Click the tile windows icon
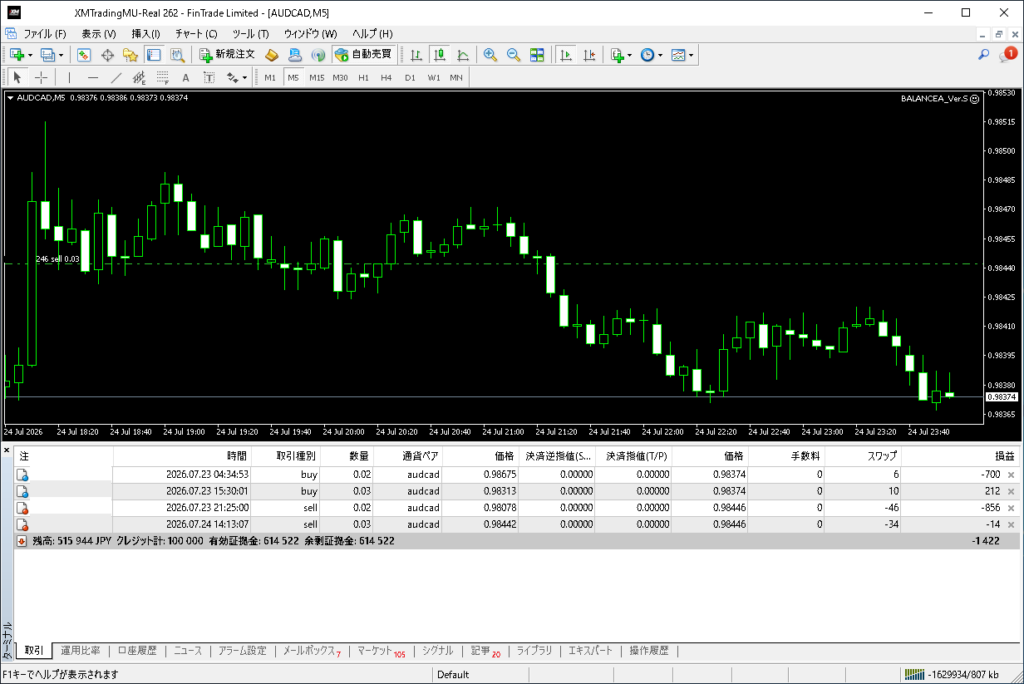The width and height of the screenshot is (1024, 684). tap(537, 55)
